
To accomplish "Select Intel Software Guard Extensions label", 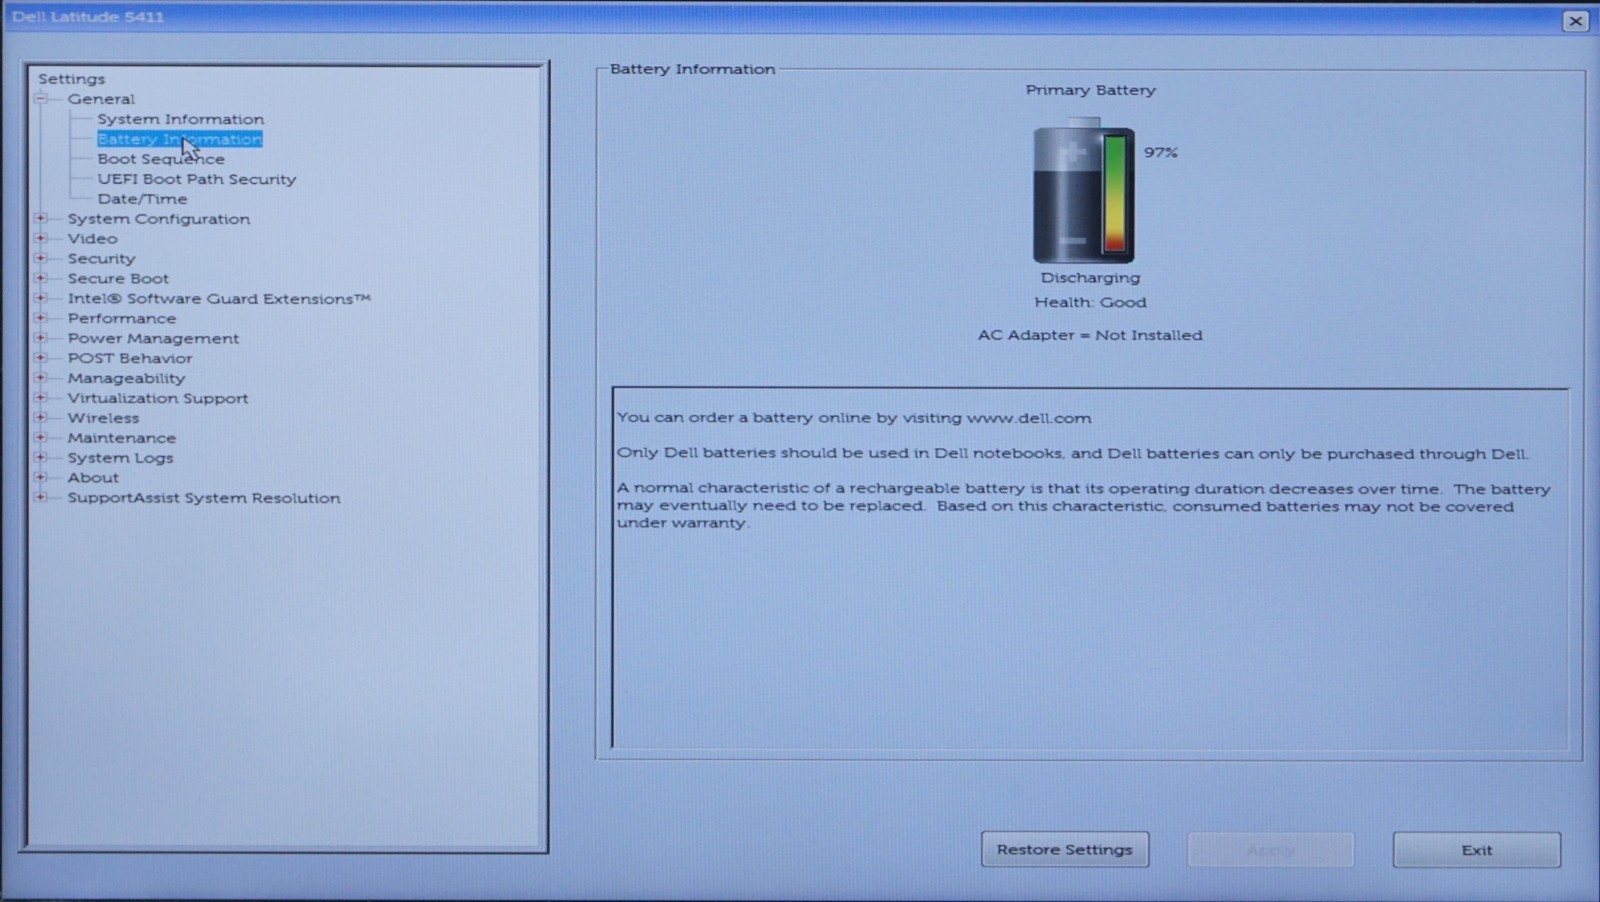I will 219,298.
